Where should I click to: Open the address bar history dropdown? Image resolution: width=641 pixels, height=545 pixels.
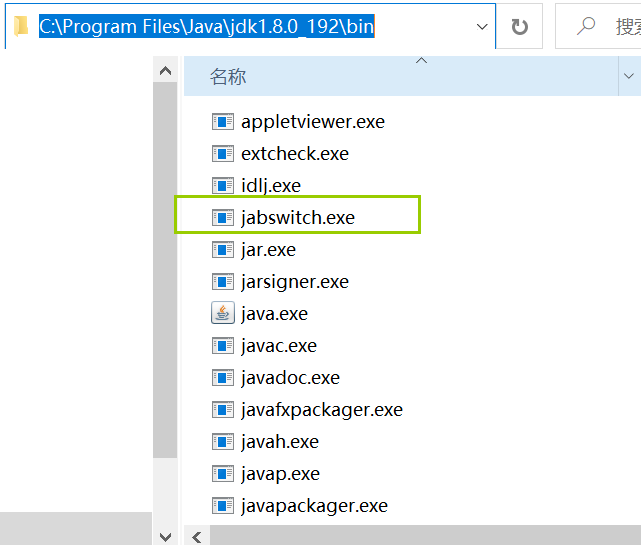click(x=482, y=27)
